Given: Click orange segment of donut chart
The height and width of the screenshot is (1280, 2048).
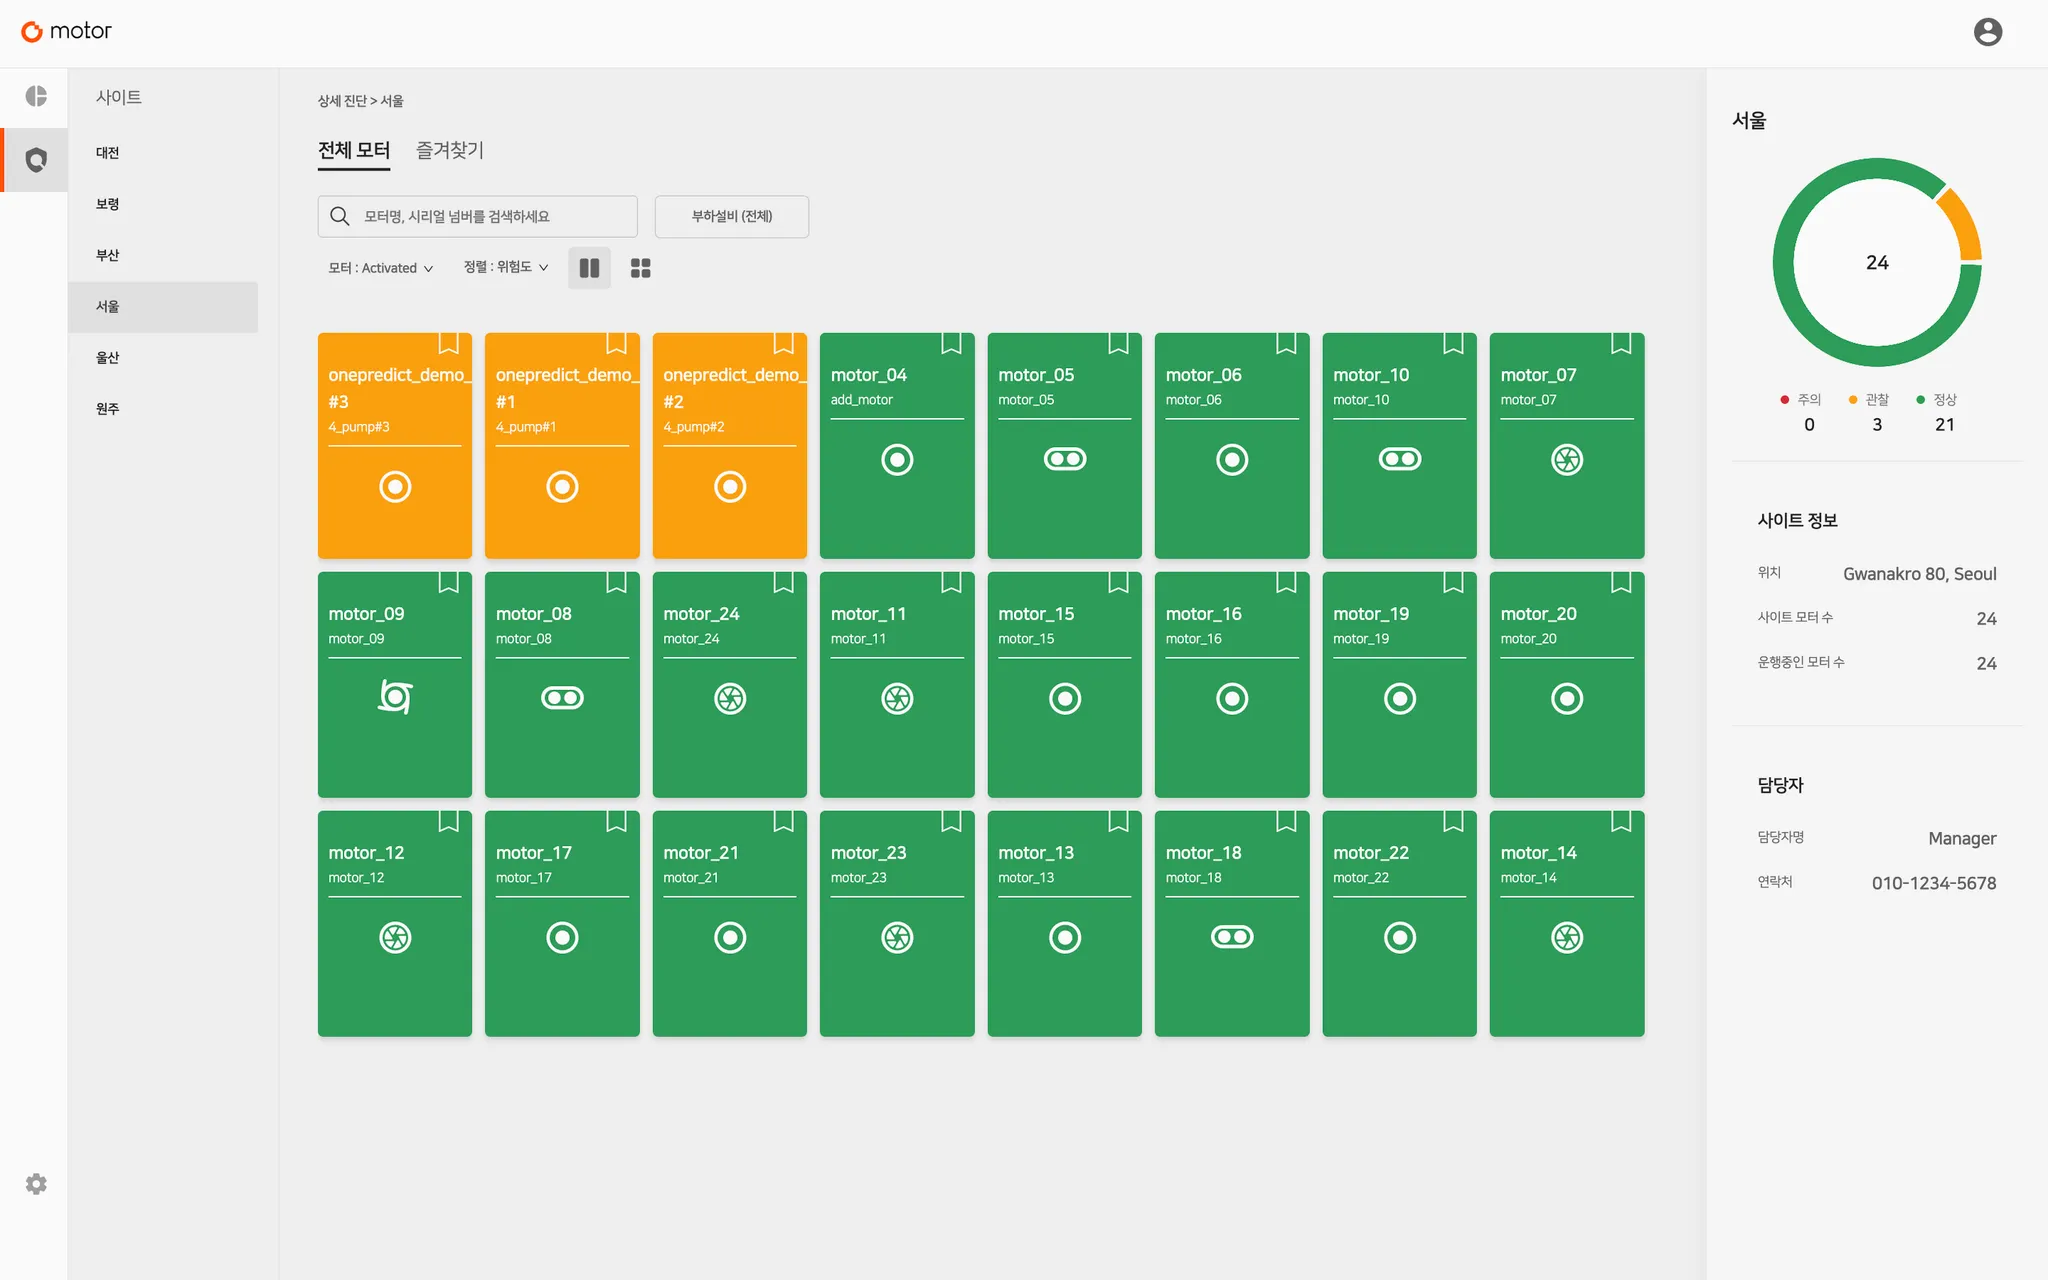Looking at the screenshot, I should point(1962,225).
